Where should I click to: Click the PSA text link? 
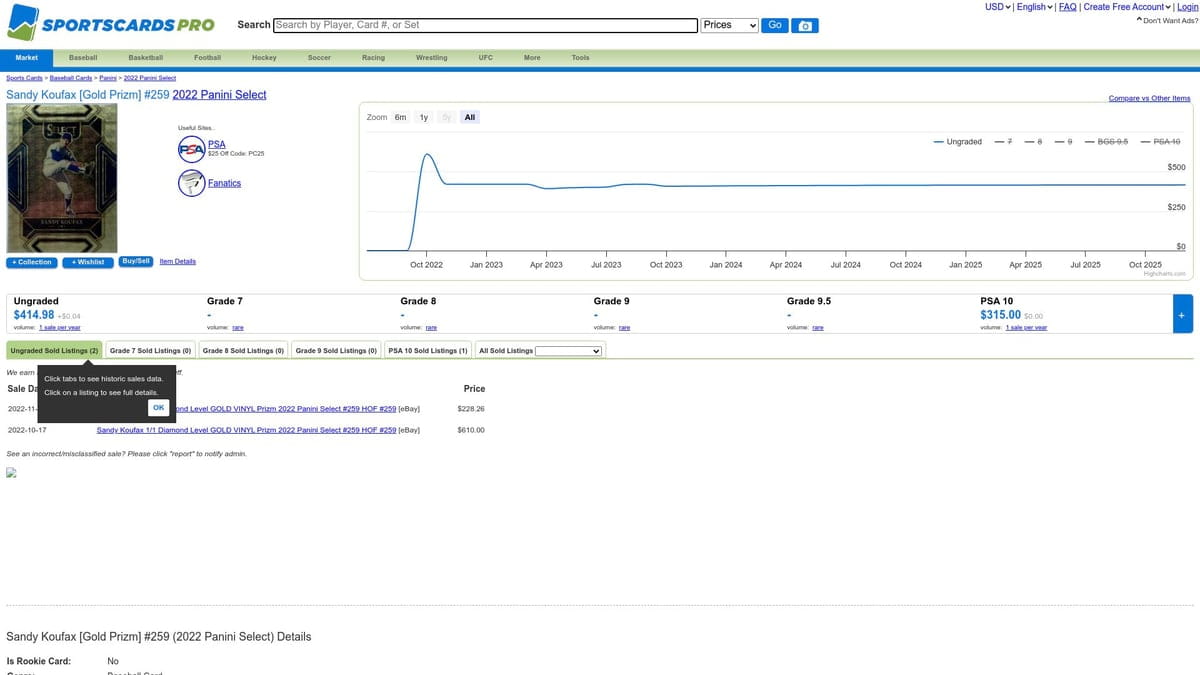[216, 145]
